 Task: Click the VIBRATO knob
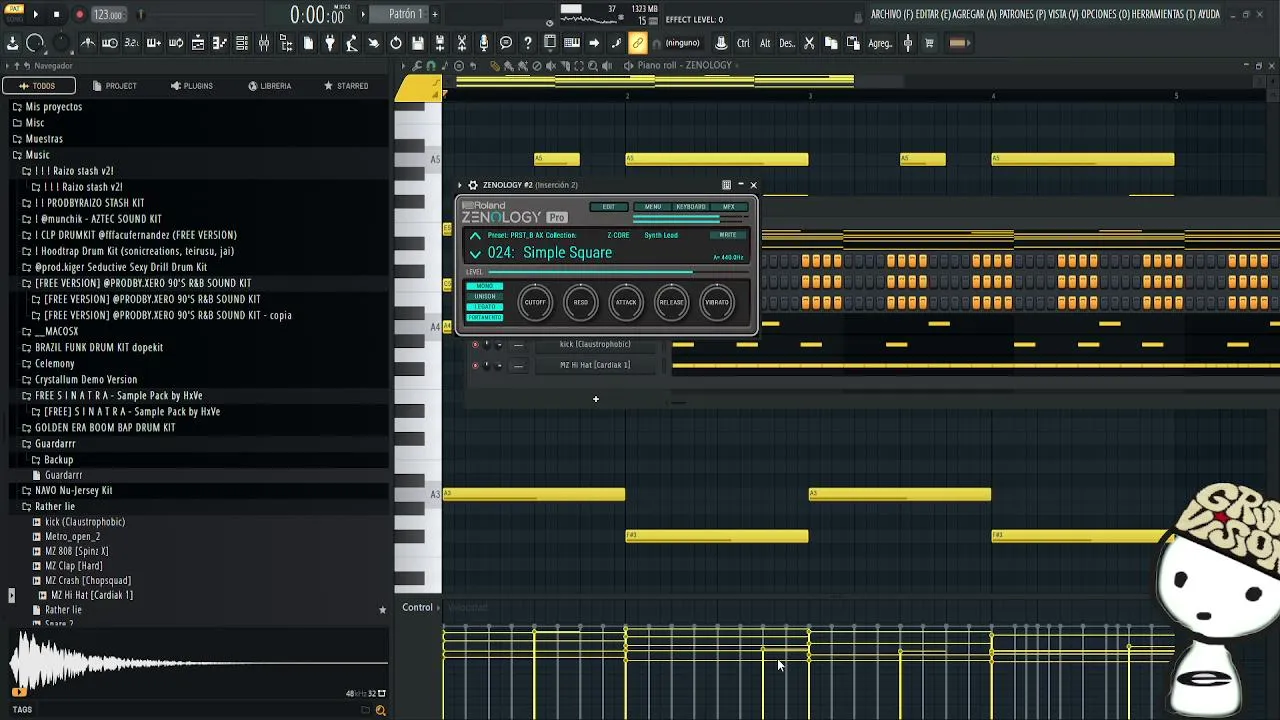pyautogui.click(x=717, y=302)
